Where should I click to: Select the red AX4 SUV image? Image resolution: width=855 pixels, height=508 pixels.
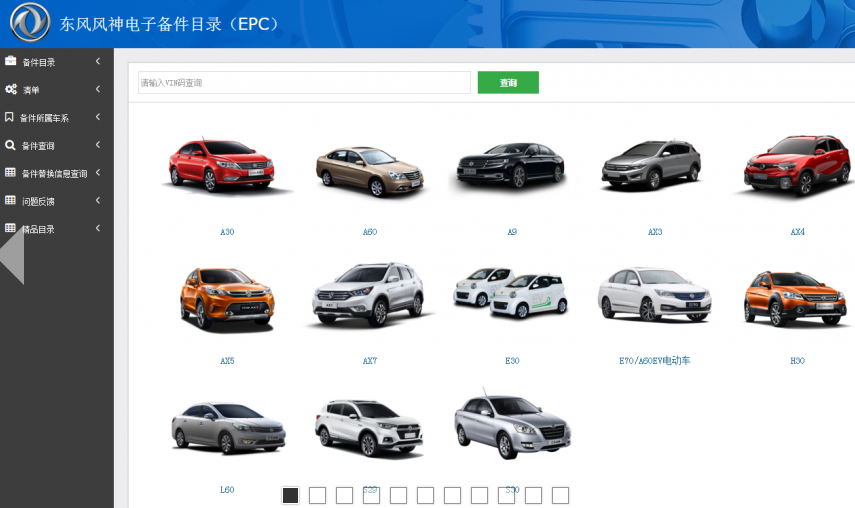[x=796, y=165]
